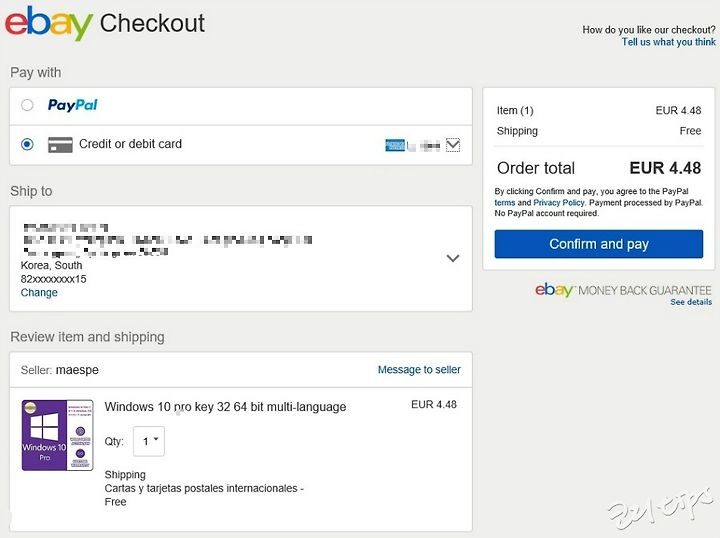Click the eBay Money Back Guarantee logo

[623, 290]
